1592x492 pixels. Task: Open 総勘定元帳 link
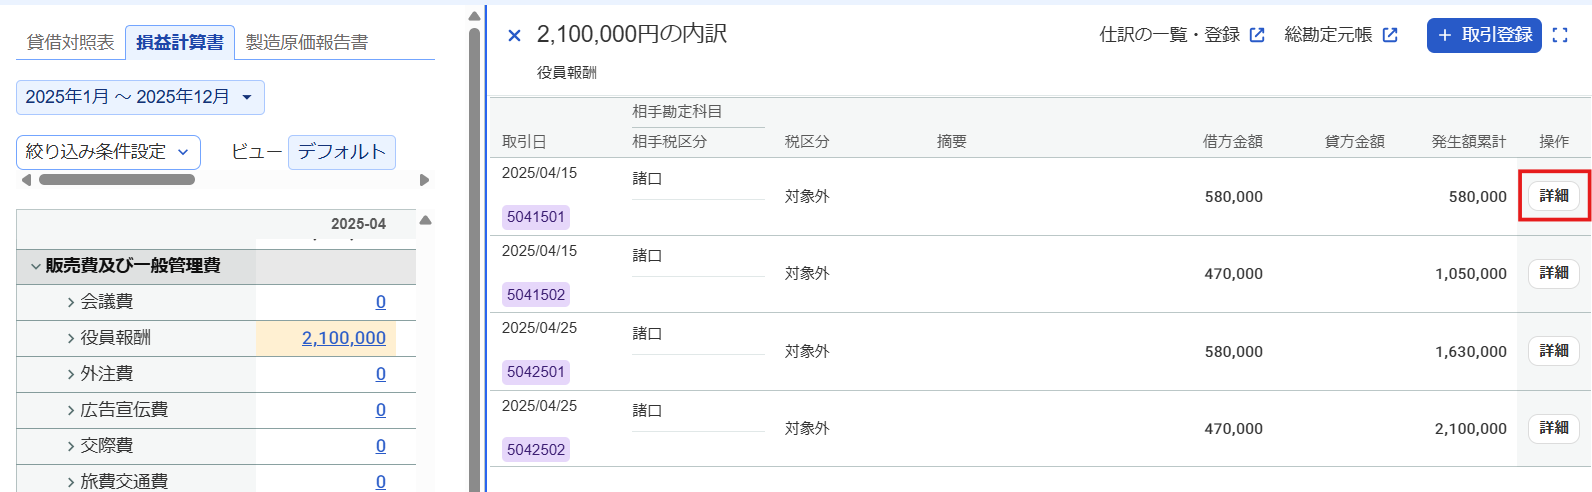1328,35
